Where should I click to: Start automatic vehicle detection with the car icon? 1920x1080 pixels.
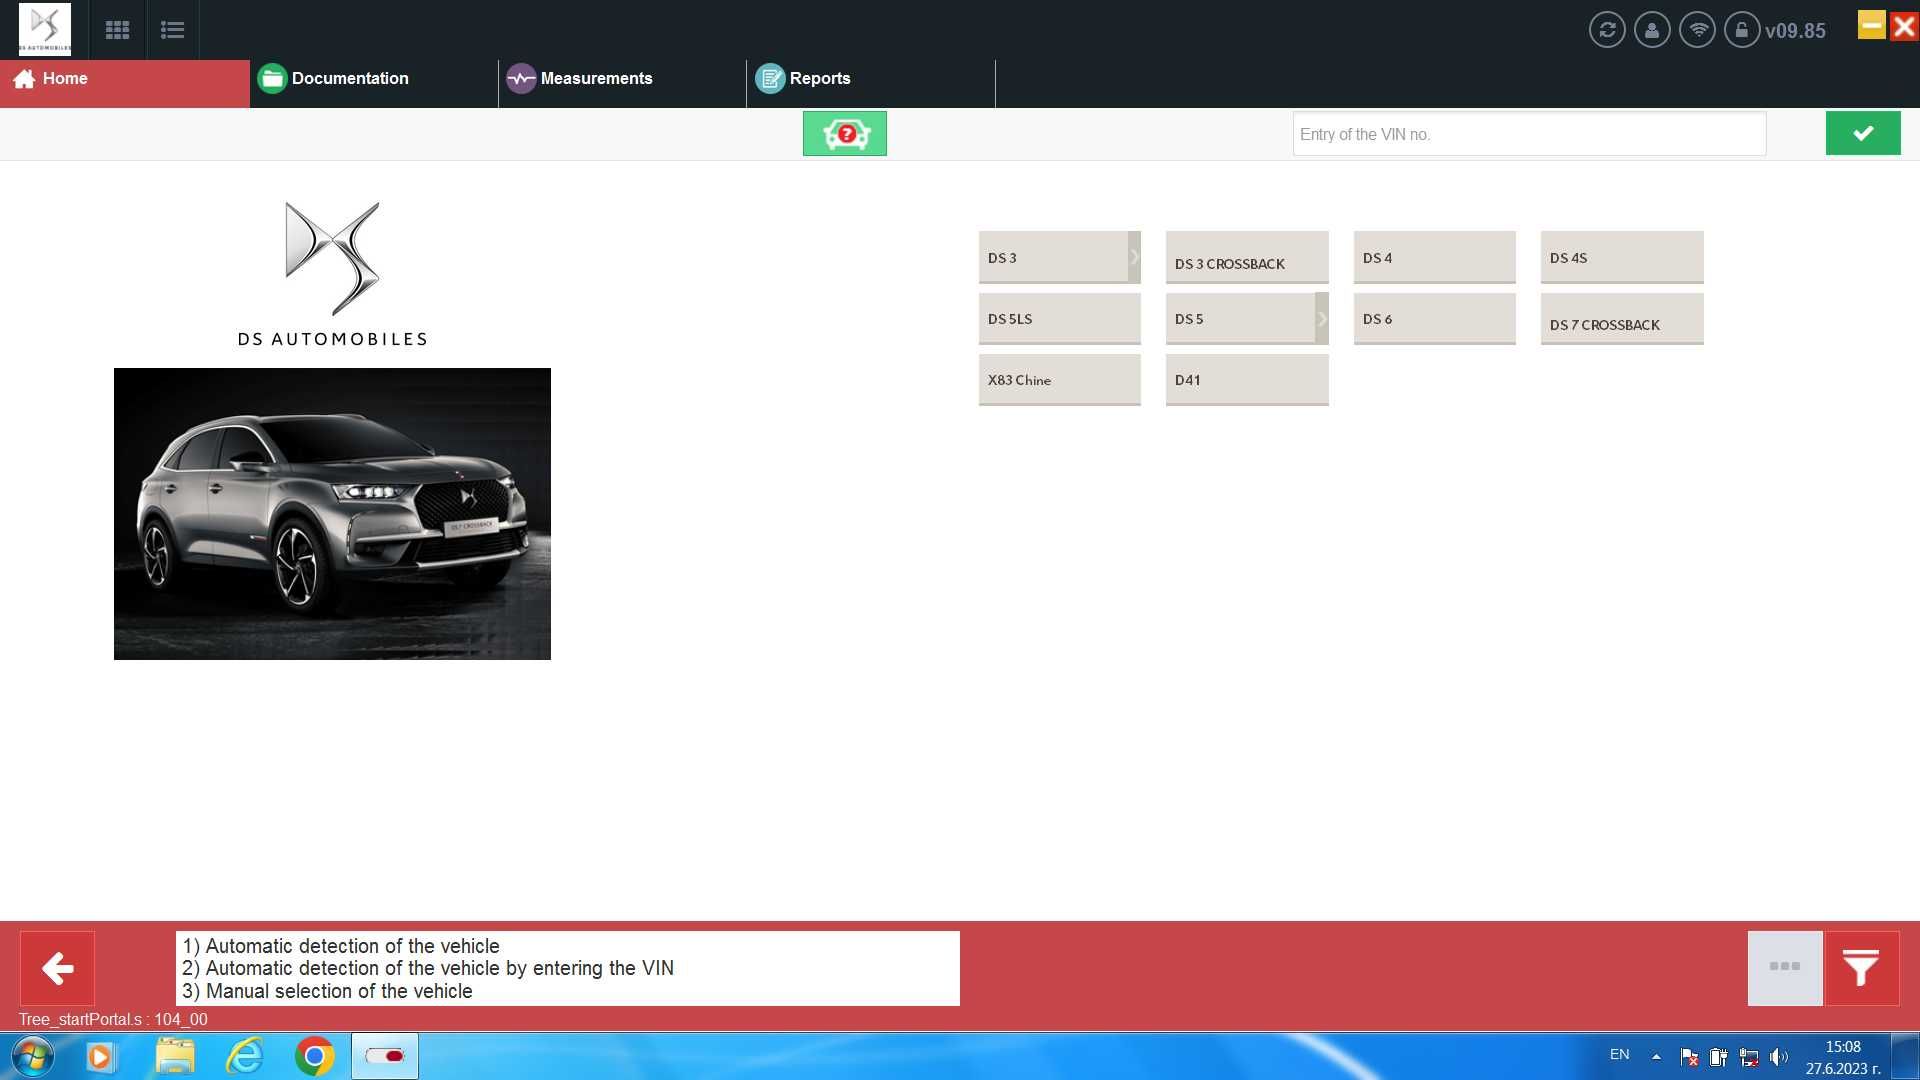pyautogui.click(x=845, y=133)
